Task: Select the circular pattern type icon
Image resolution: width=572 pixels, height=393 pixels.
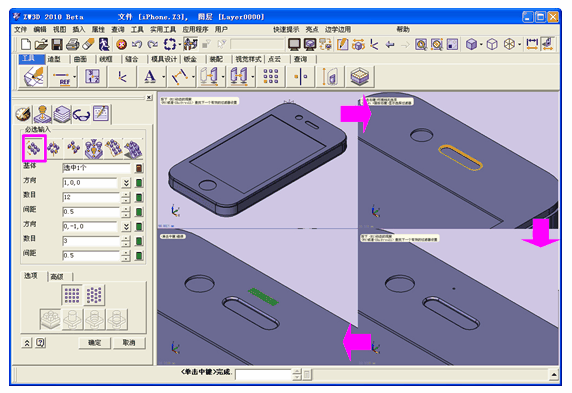Action: pos(54,149)
